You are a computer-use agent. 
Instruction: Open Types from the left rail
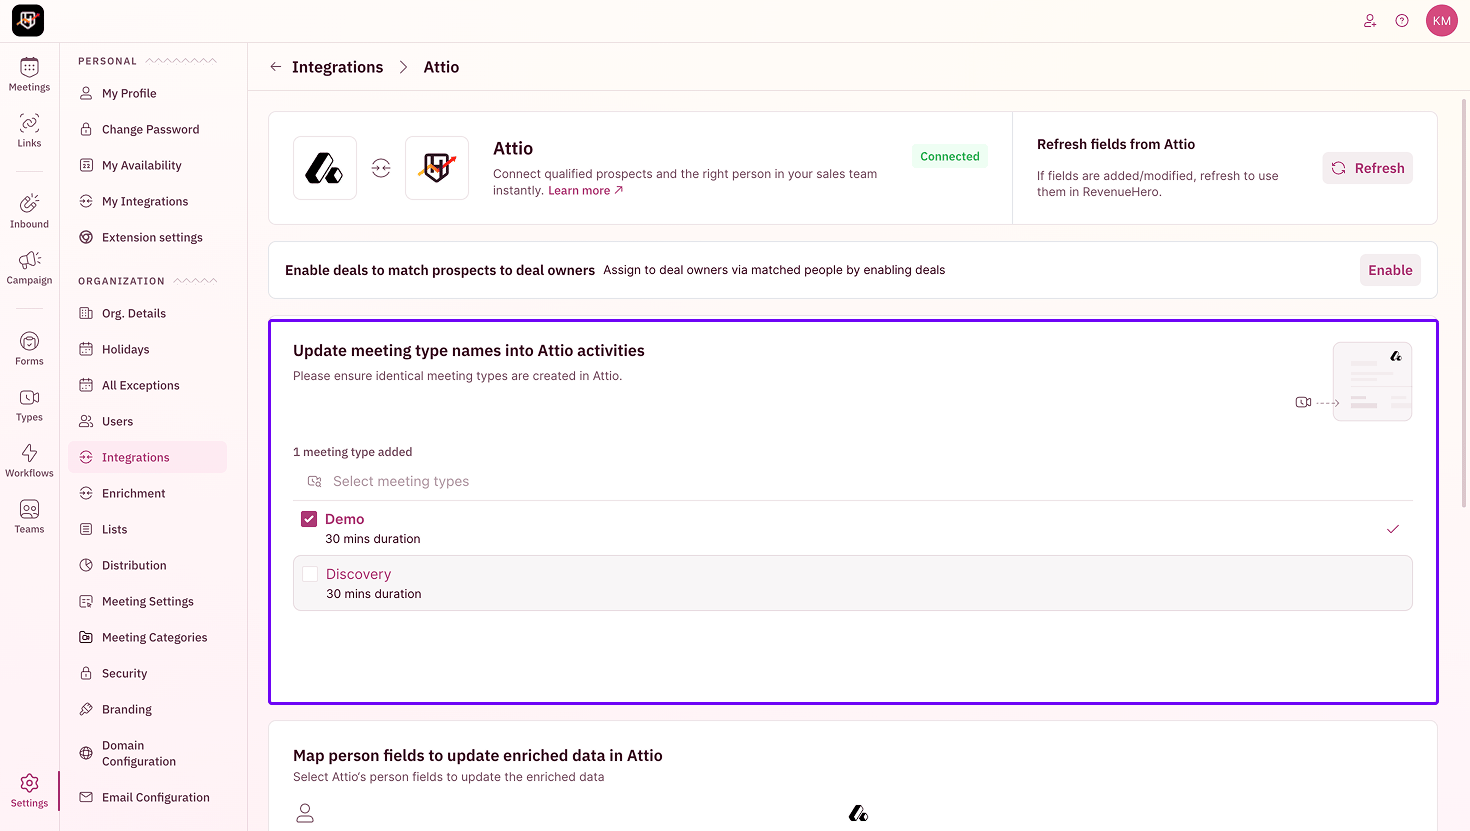[x=29, y=405]
